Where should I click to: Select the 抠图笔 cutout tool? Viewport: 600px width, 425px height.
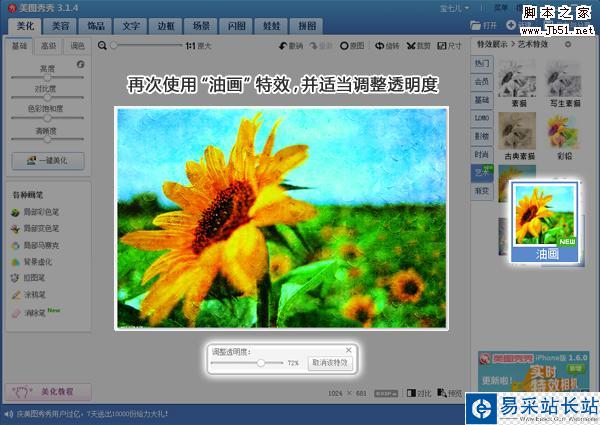click(28, 278)
